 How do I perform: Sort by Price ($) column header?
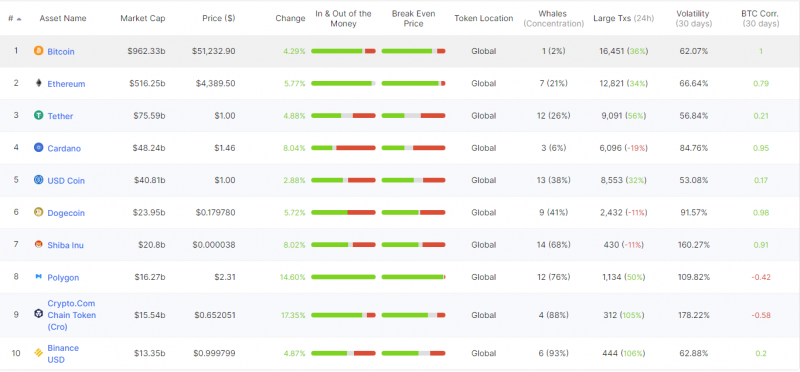(x=218, y=18)
